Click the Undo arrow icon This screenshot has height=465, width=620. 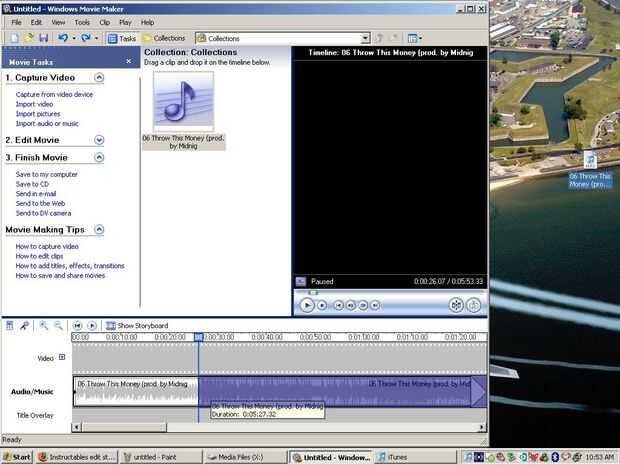(x=63, y=38)
